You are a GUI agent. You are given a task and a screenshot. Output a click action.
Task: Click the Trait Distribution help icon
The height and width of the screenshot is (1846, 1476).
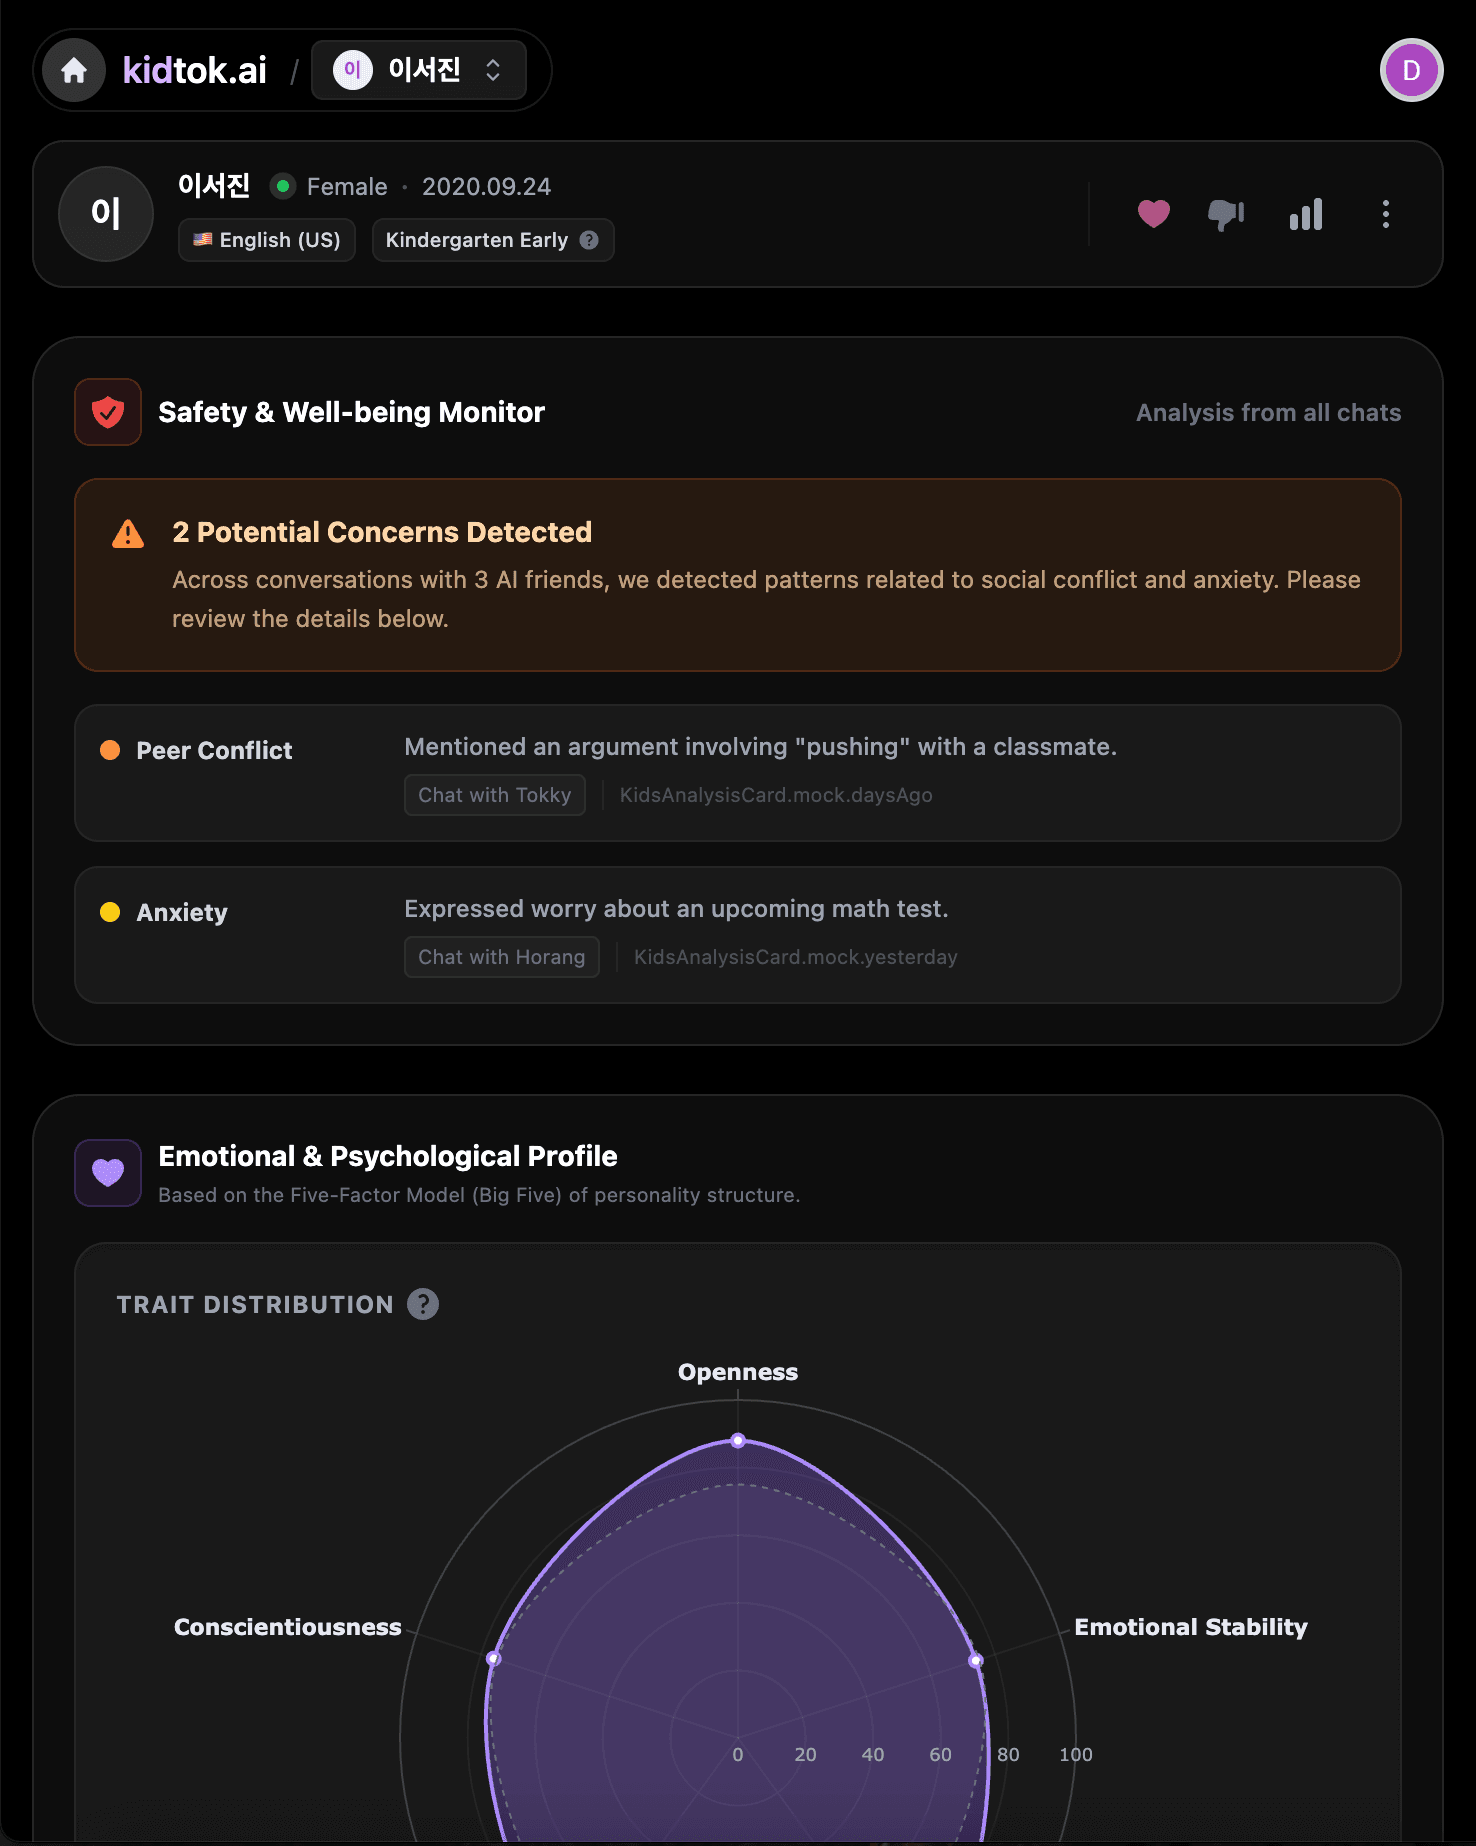(x=423, y=1304)
